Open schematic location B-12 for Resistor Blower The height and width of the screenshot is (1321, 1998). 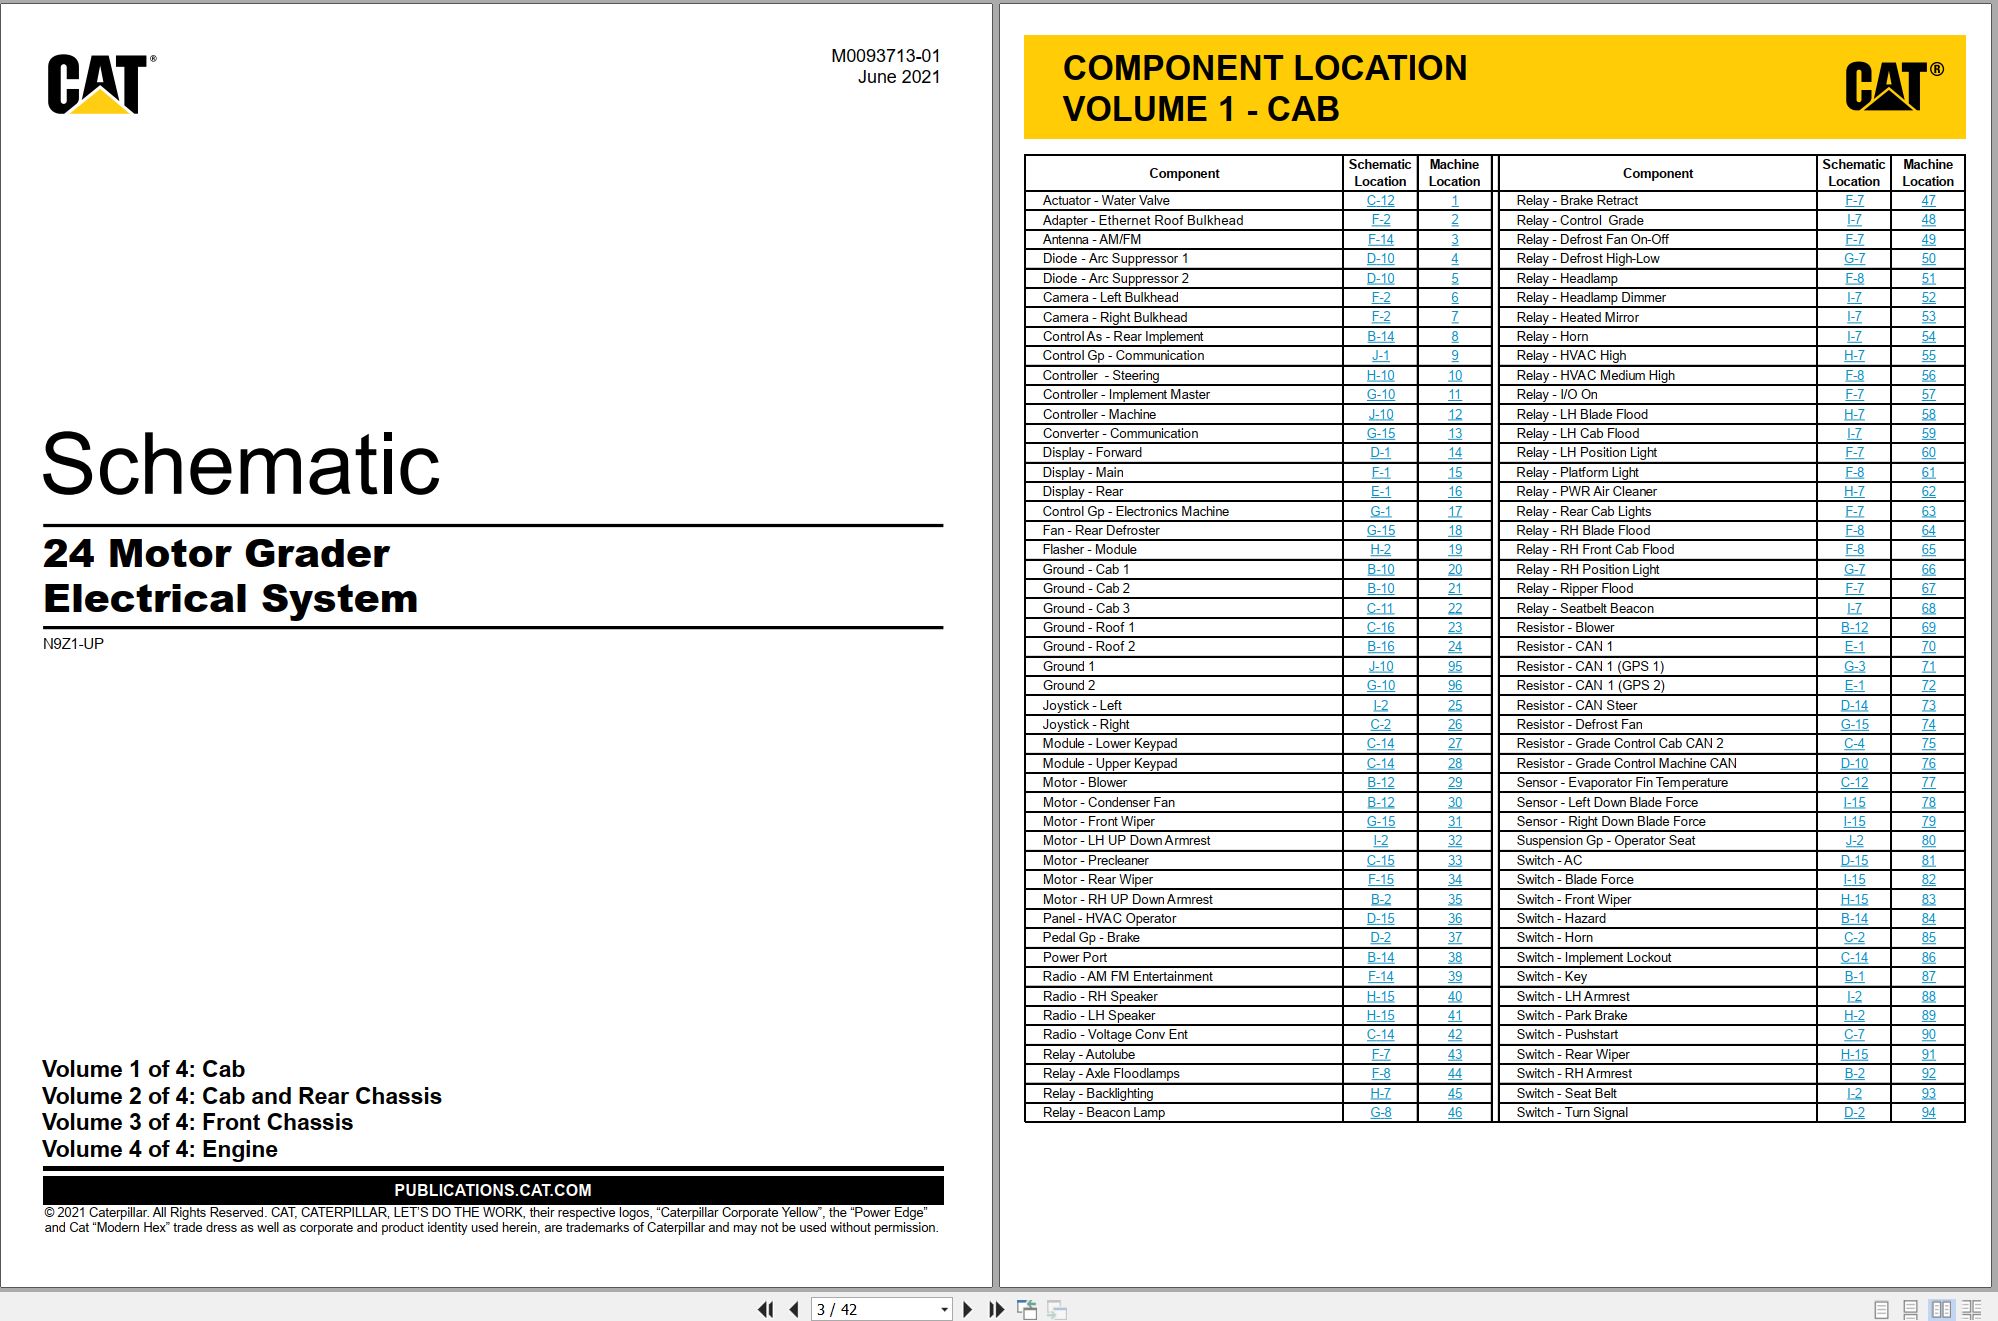(1854, 627)
